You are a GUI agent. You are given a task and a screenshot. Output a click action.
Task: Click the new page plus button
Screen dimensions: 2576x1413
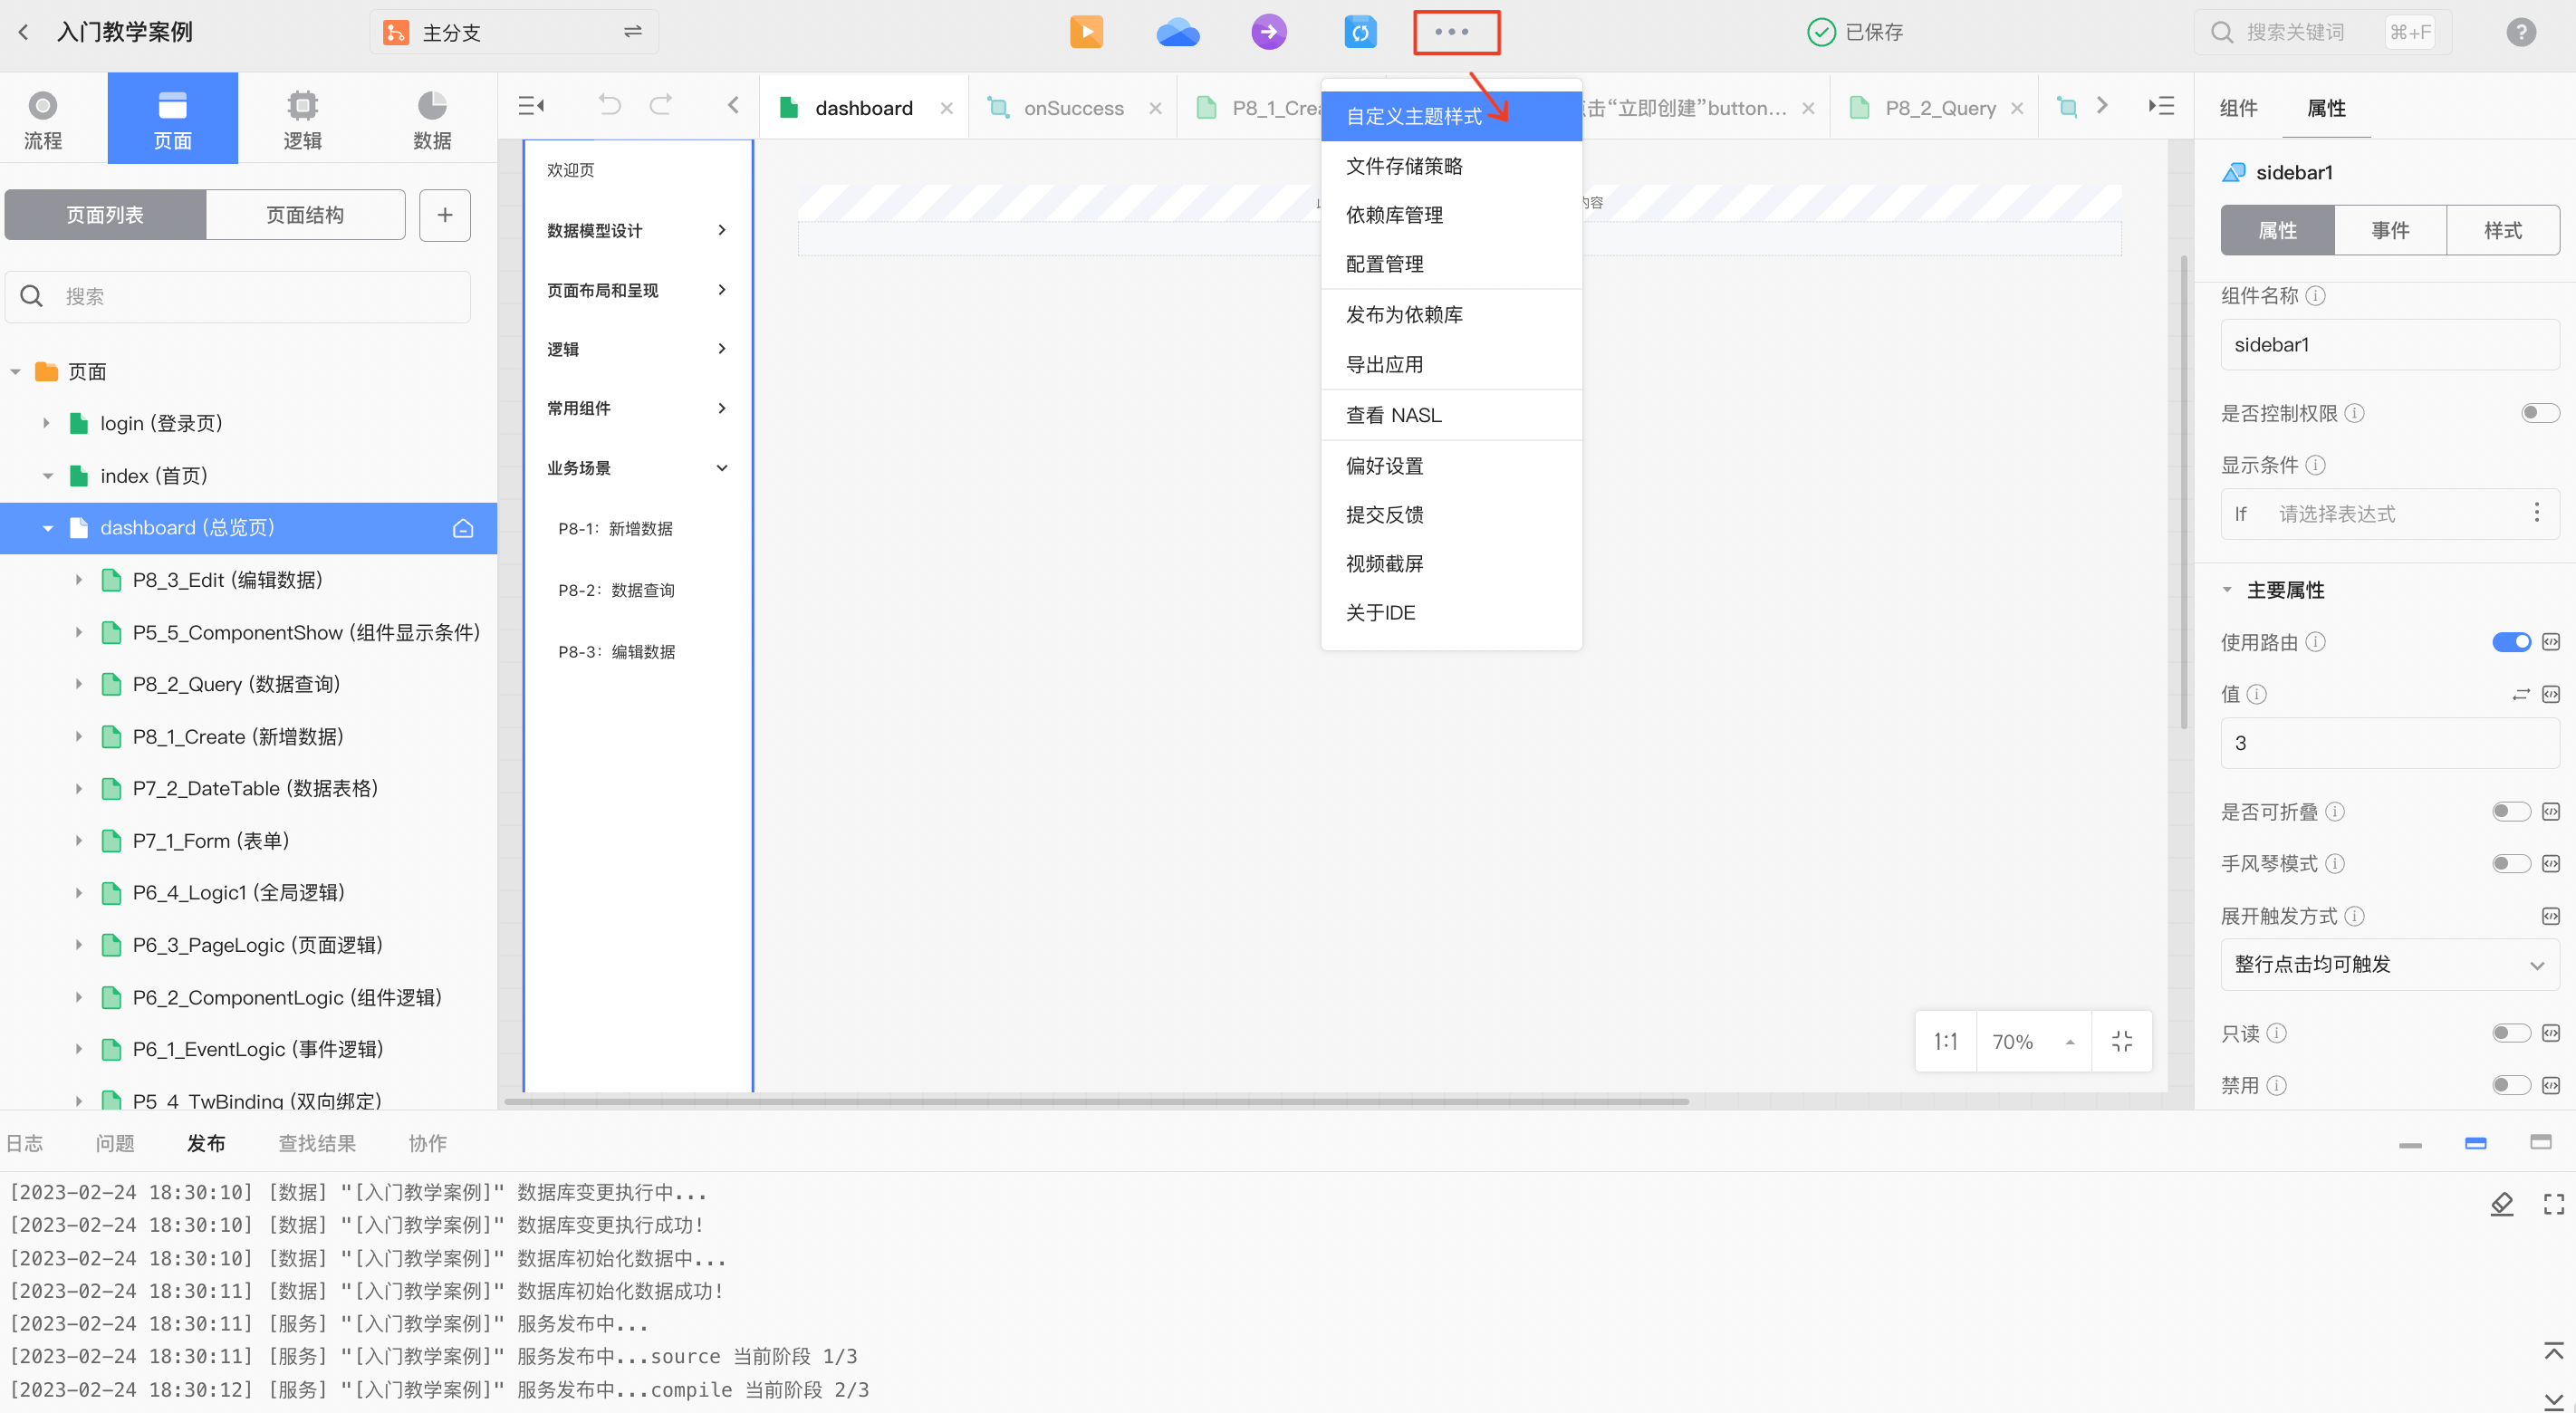(x=444, y=214)
